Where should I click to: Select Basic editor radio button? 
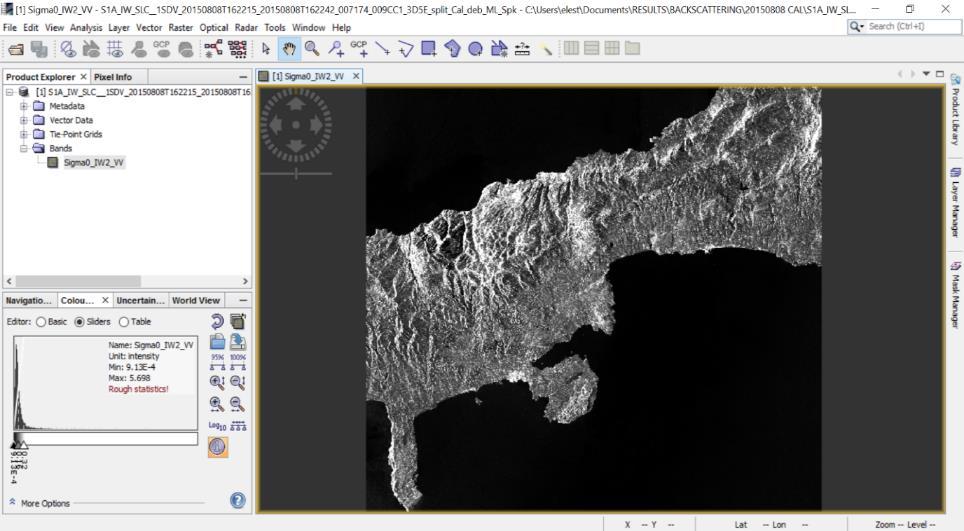(41, 322)
